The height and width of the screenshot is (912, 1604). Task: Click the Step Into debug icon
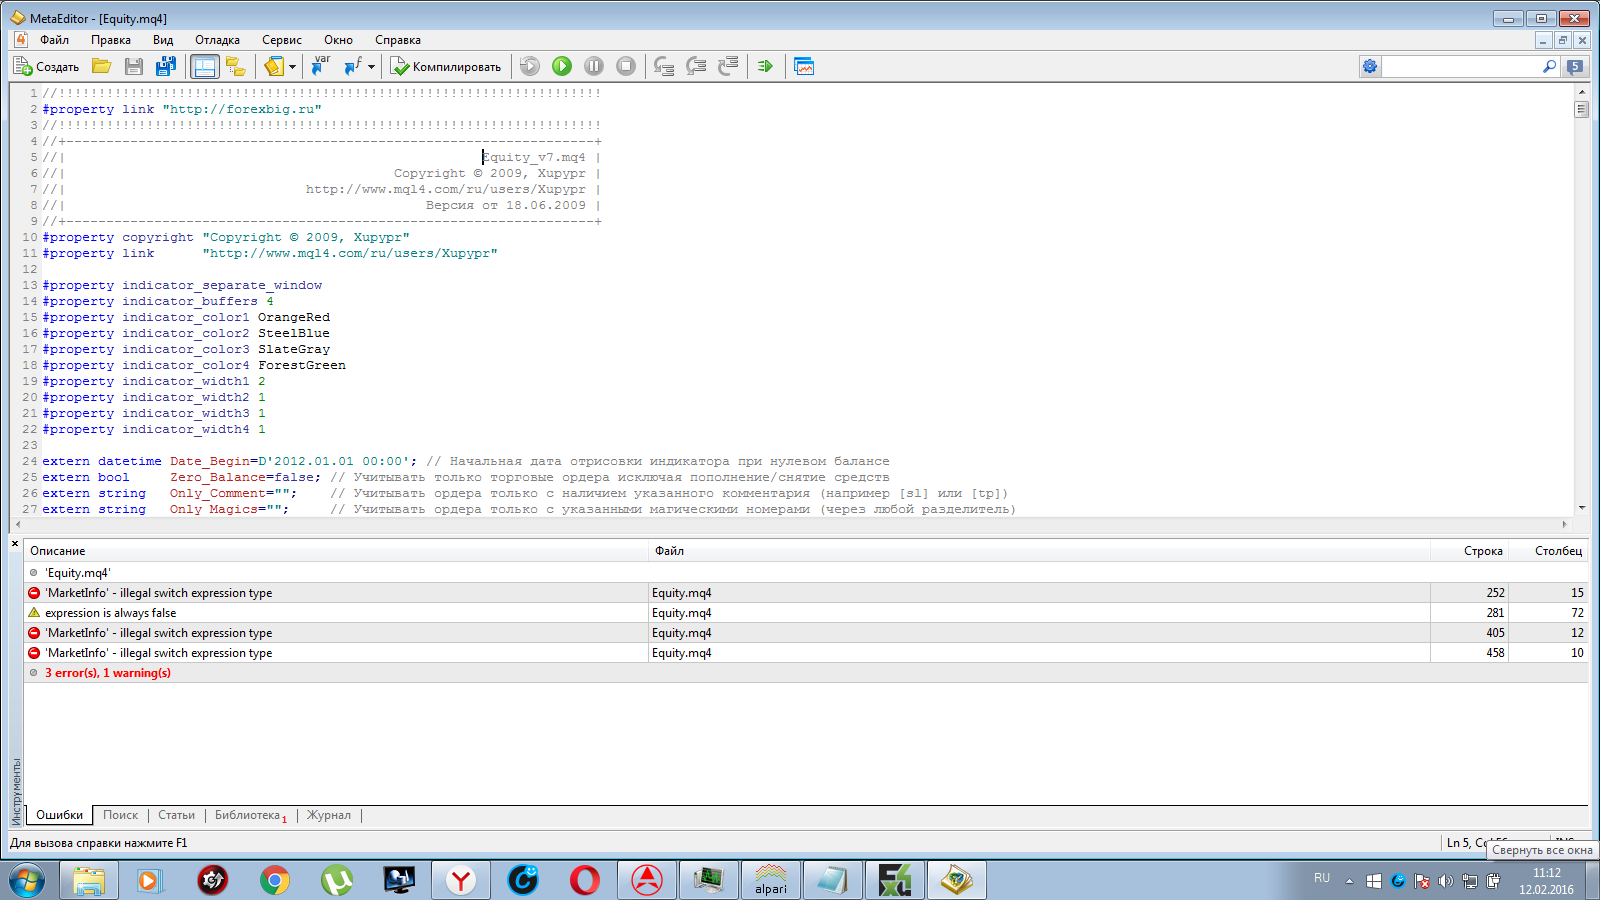(x=664, y=67)
